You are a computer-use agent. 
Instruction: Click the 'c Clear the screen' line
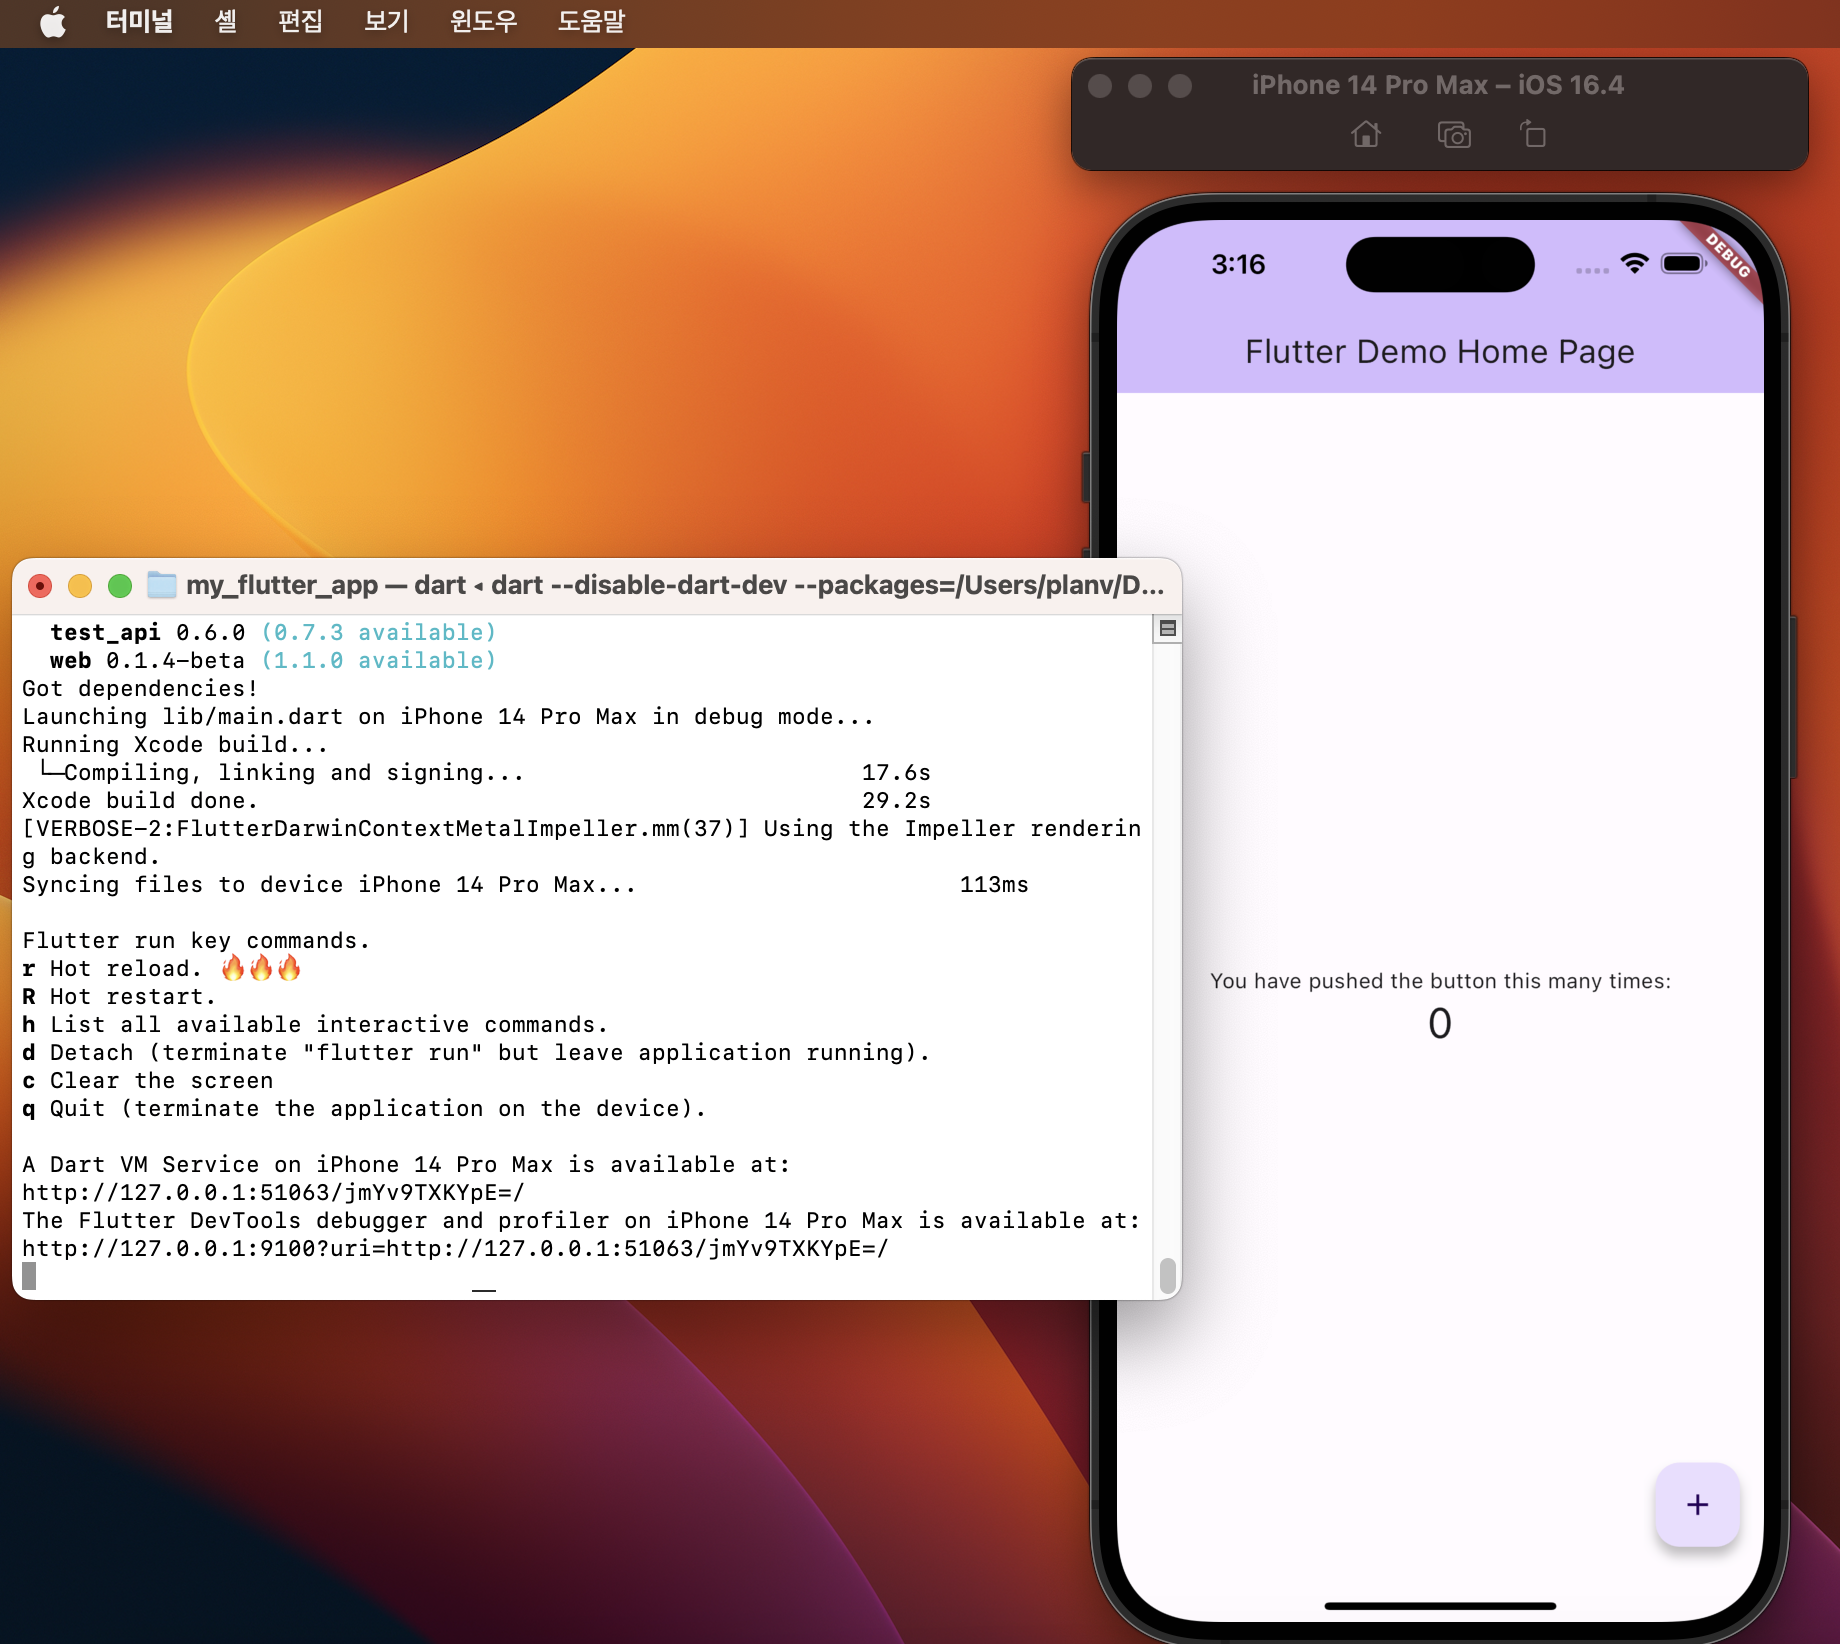pos(148,1081)
